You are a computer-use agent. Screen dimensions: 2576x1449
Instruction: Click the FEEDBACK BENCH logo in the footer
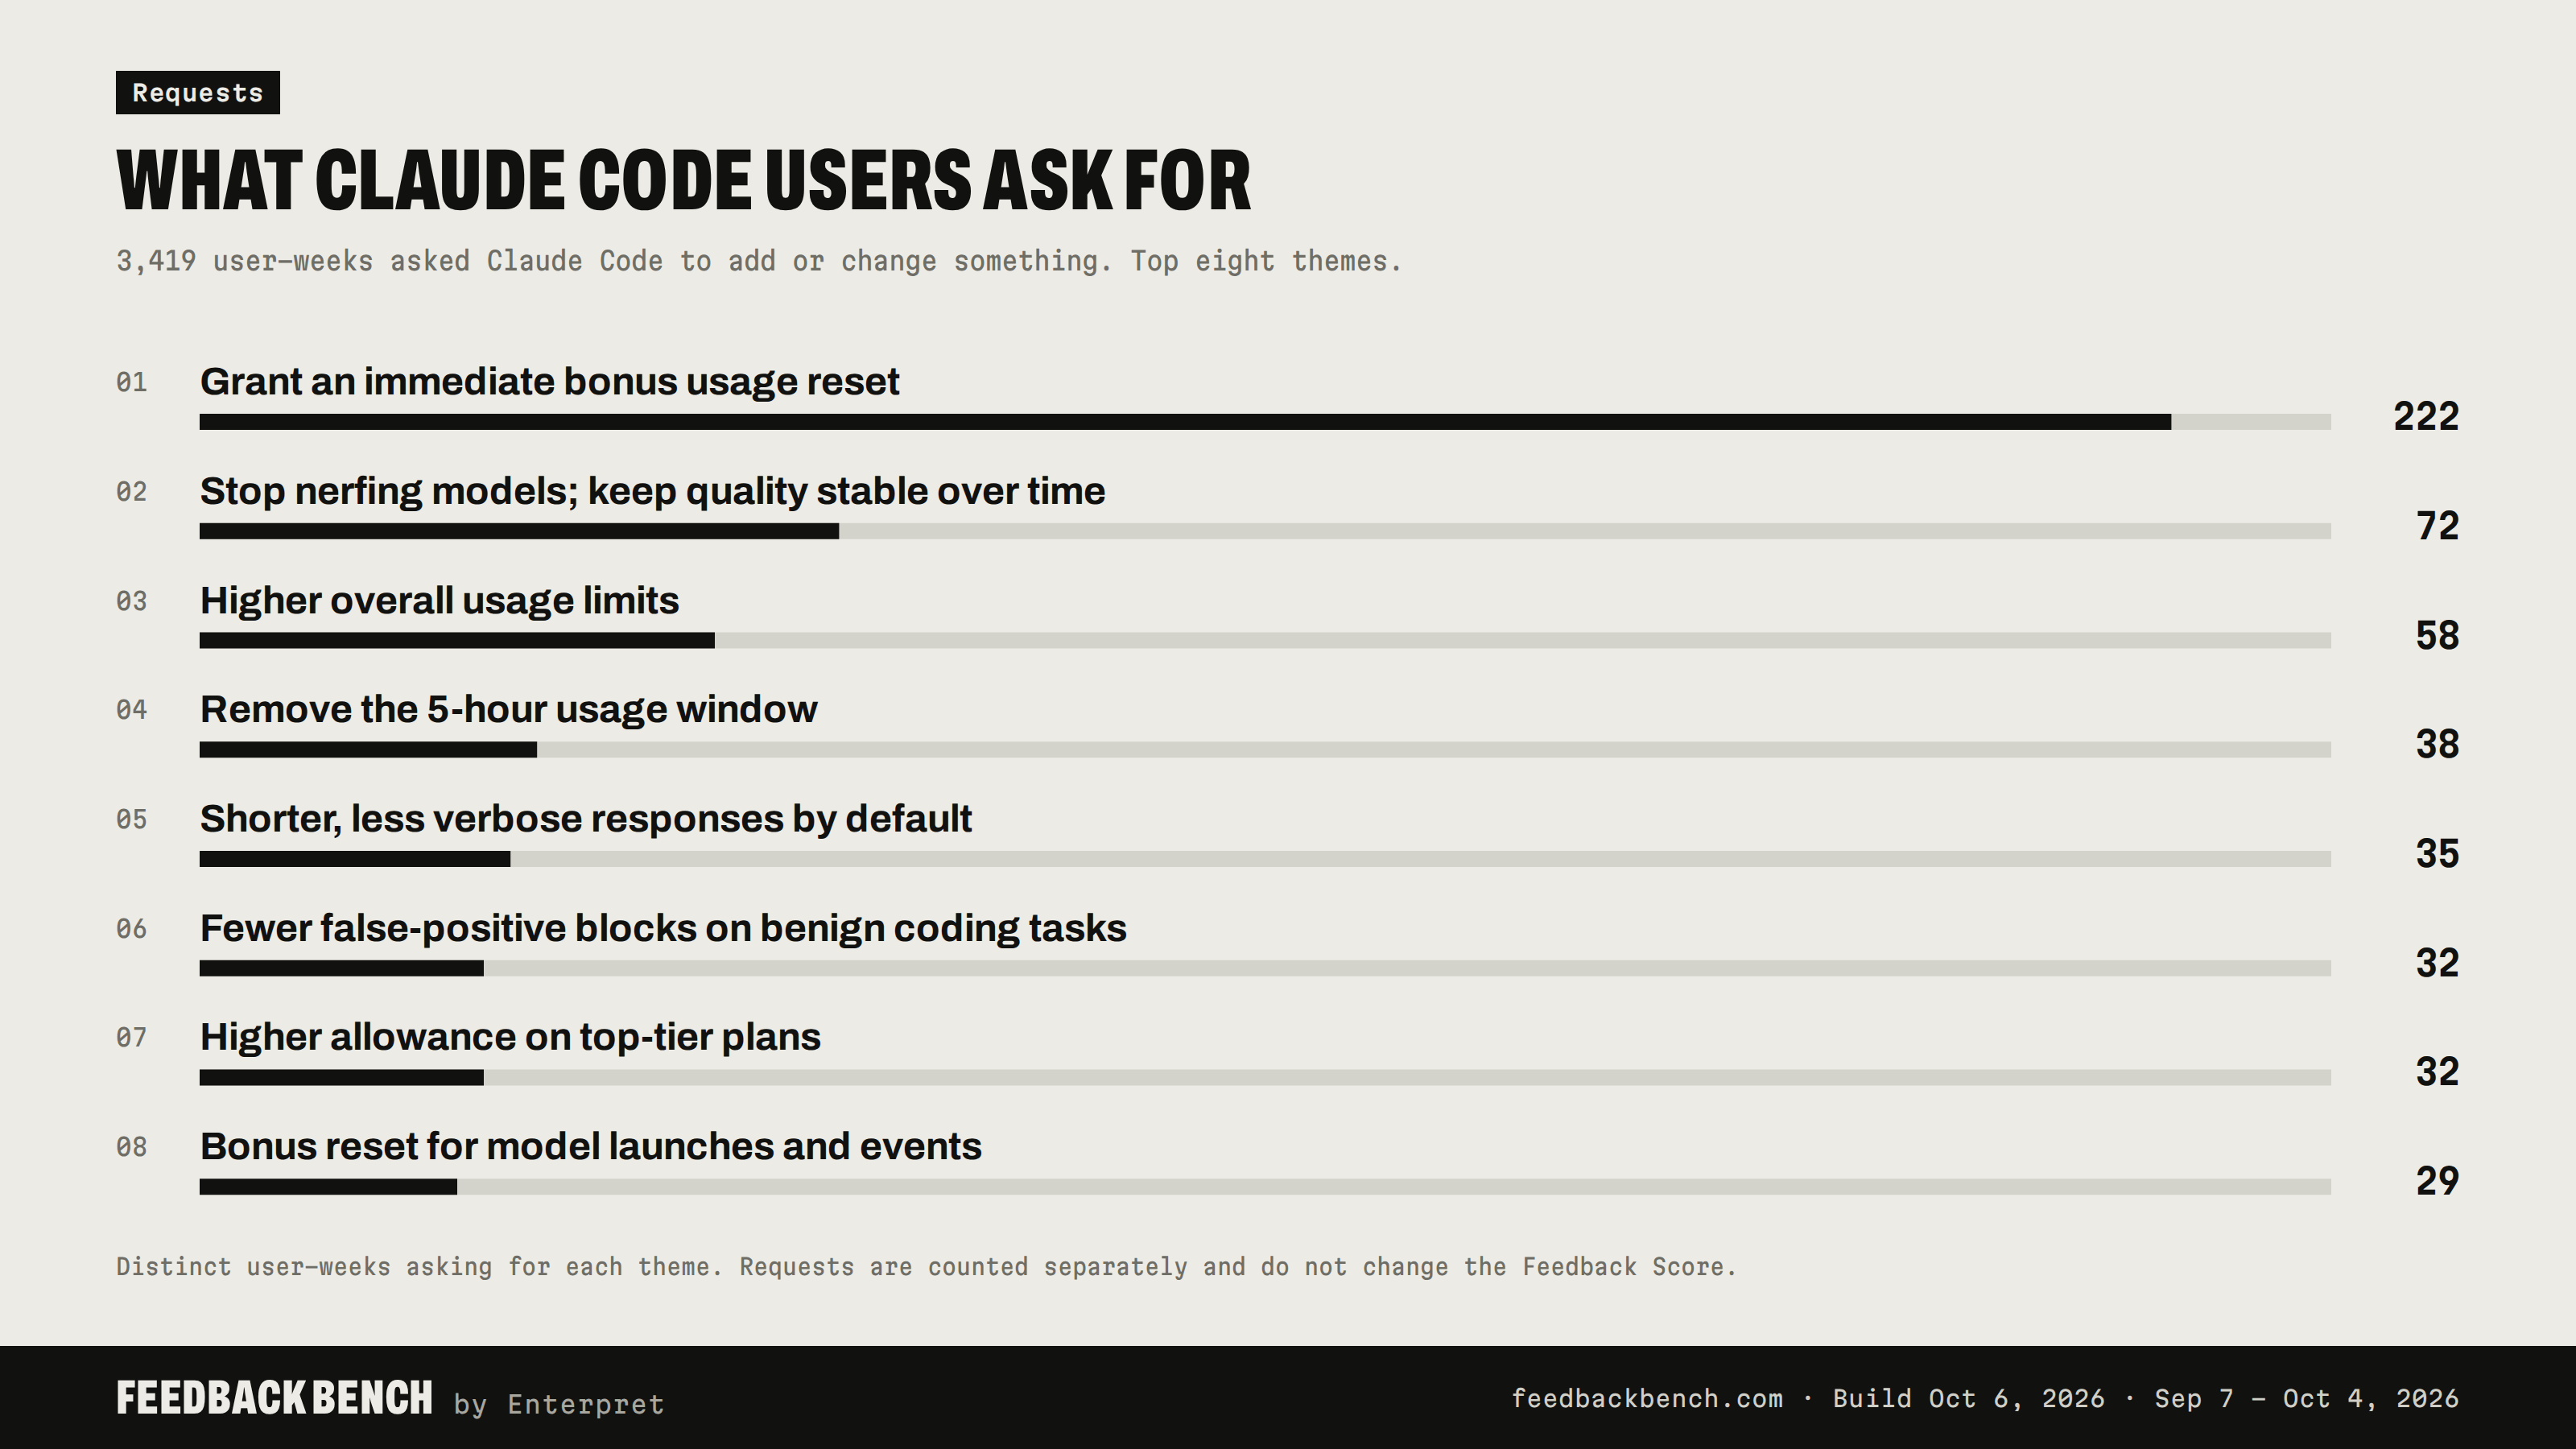pos(274,1398)
